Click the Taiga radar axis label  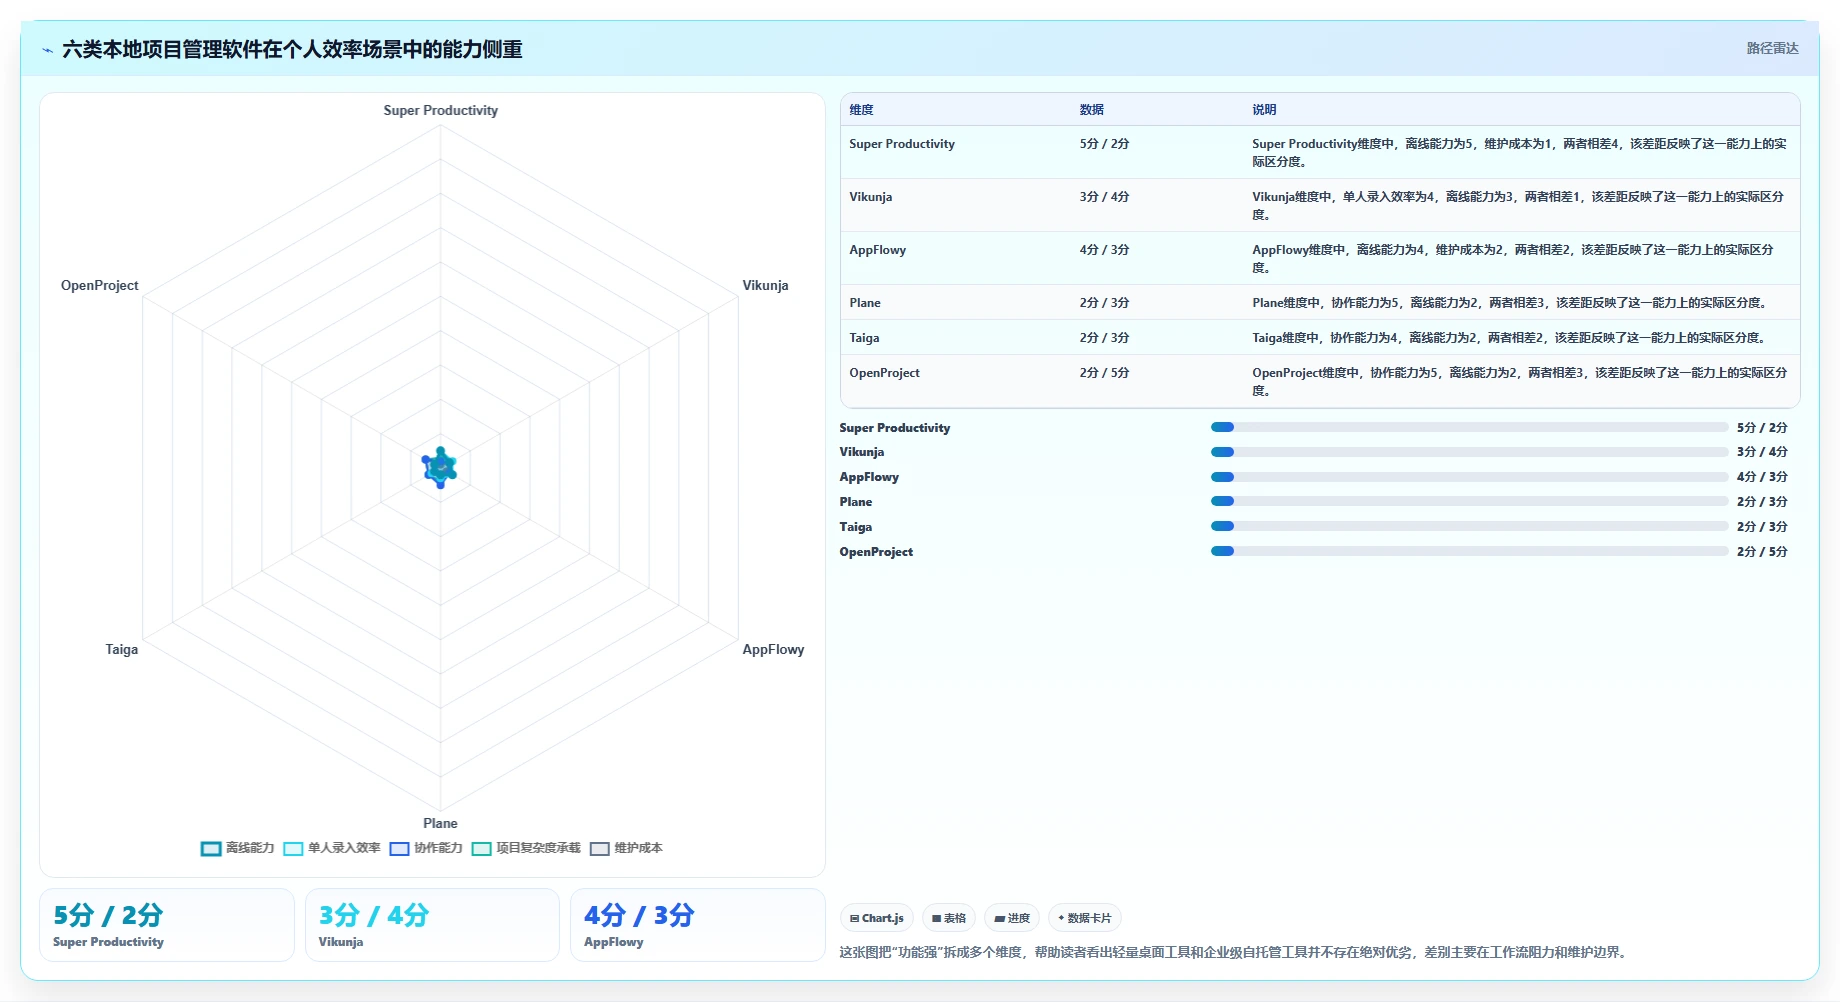[x=122, y=649]
